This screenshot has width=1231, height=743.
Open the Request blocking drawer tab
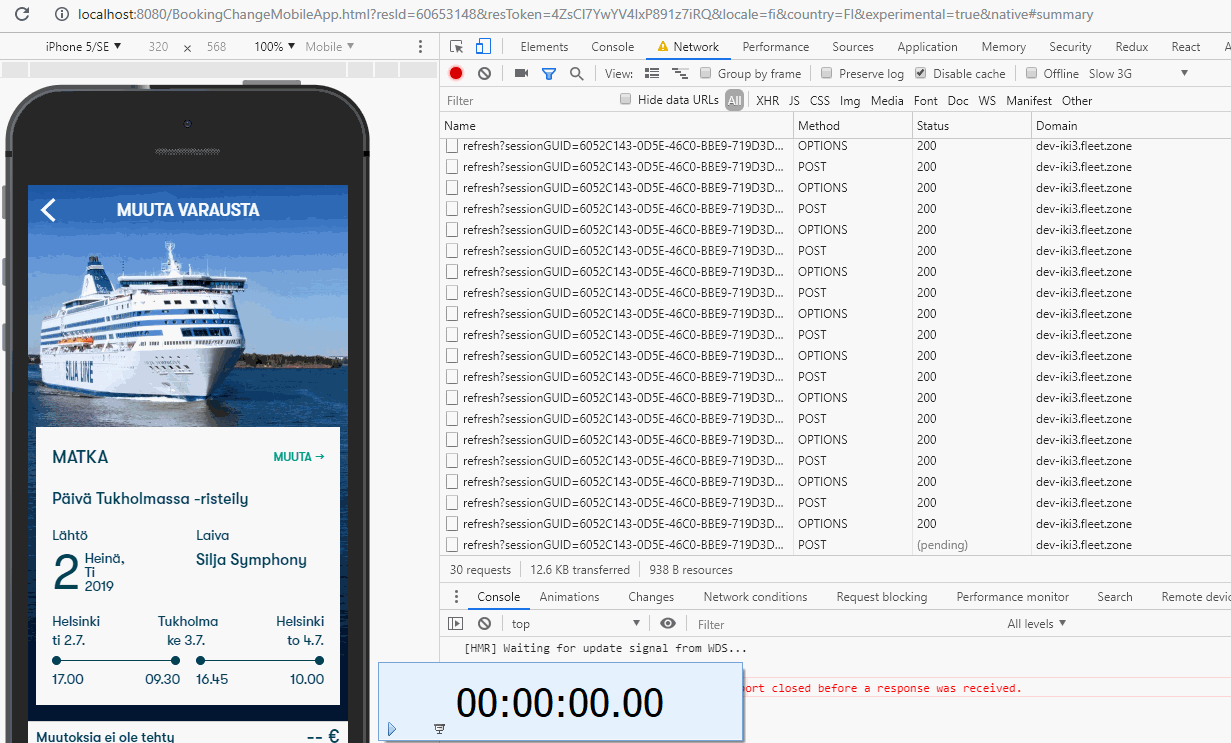point(882,597)
